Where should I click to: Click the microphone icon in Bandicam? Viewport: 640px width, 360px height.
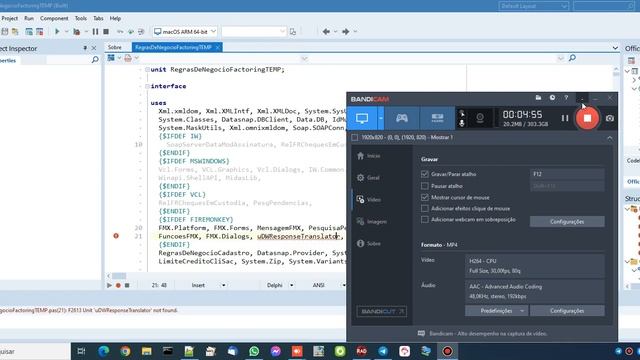462,123
